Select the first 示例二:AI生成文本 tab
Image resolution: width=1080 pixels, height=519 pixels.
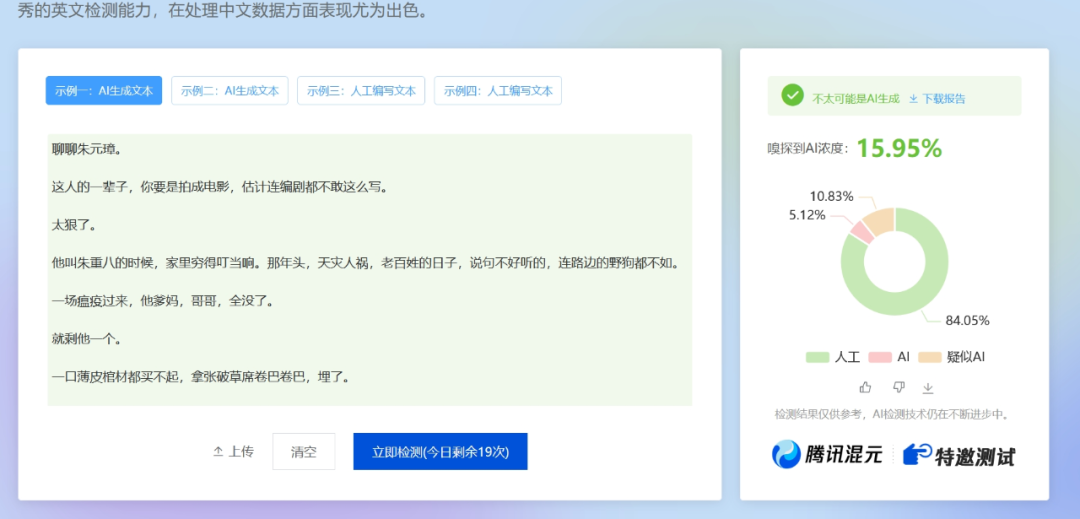coord(229,90)
